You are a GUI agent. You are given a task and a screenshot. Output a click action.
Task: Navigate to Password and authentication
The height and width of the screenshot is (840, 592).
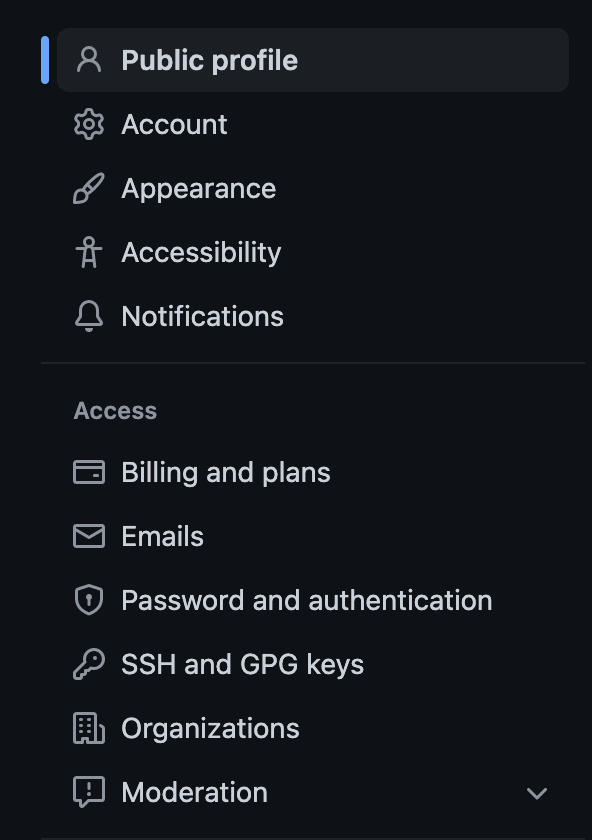(x=306, y=600)
